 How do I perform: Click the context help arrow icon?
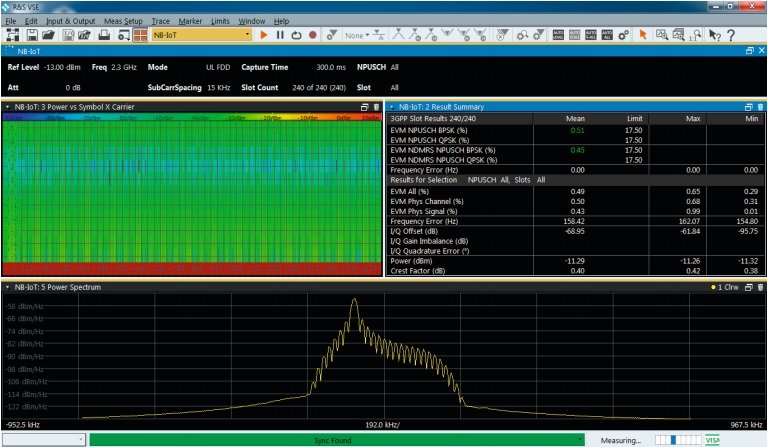point(715,35)
